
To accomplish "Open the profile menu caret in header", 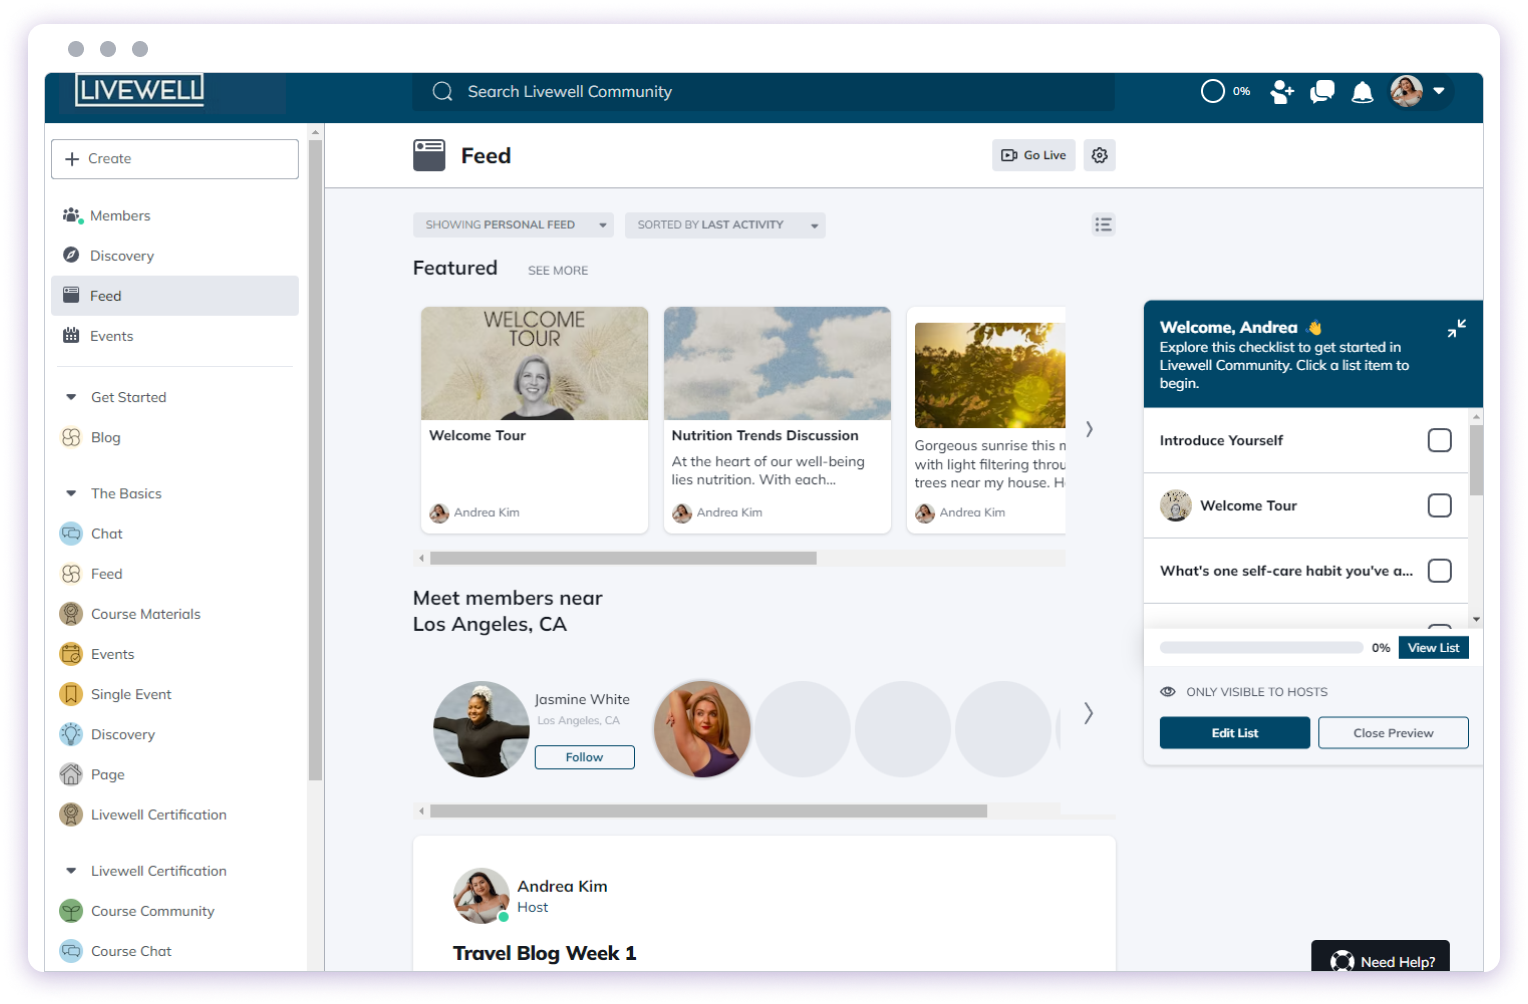I will pyautogui.click(x=1439, y=91).
